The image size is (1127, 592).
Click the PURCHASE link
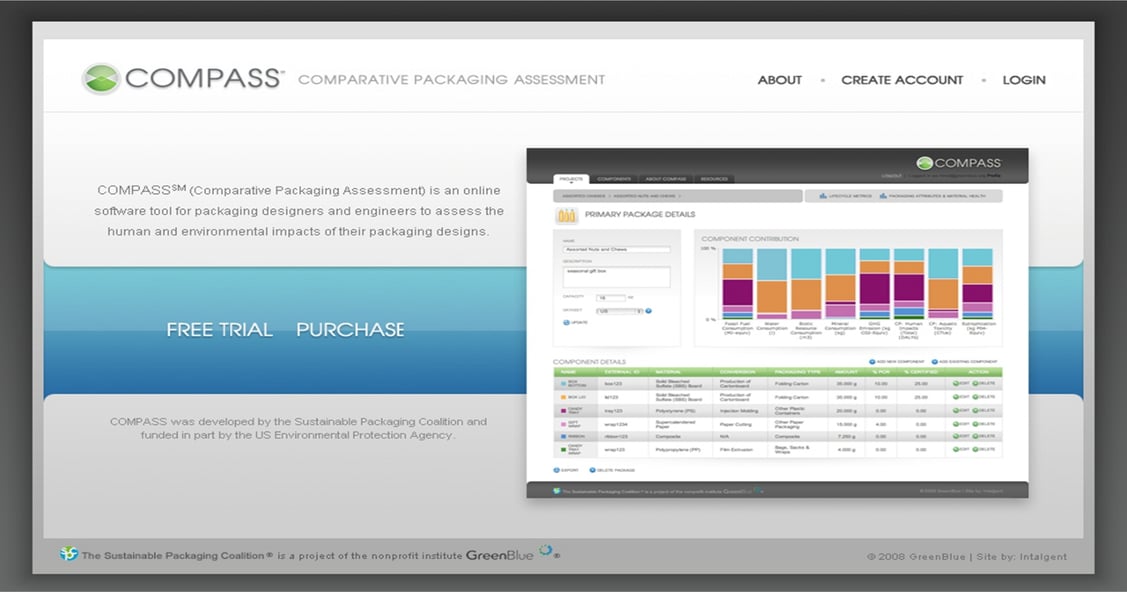tap(350, 330)
